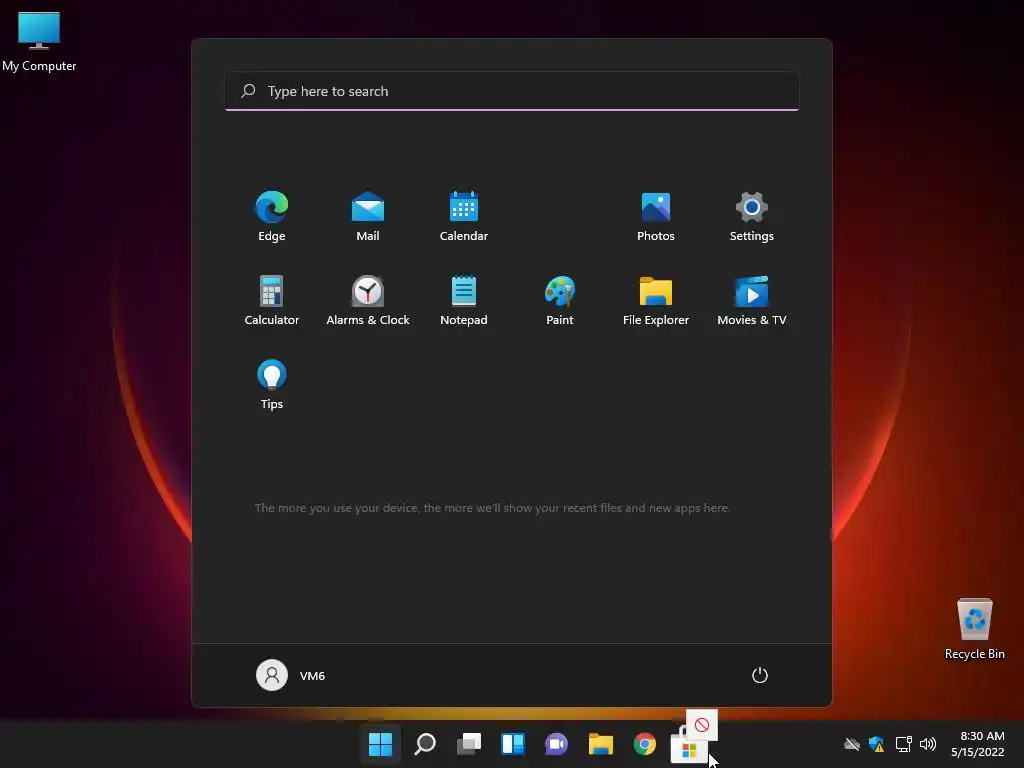
Task: Open Settings from pinned apps
Action: tap(752, 217)
